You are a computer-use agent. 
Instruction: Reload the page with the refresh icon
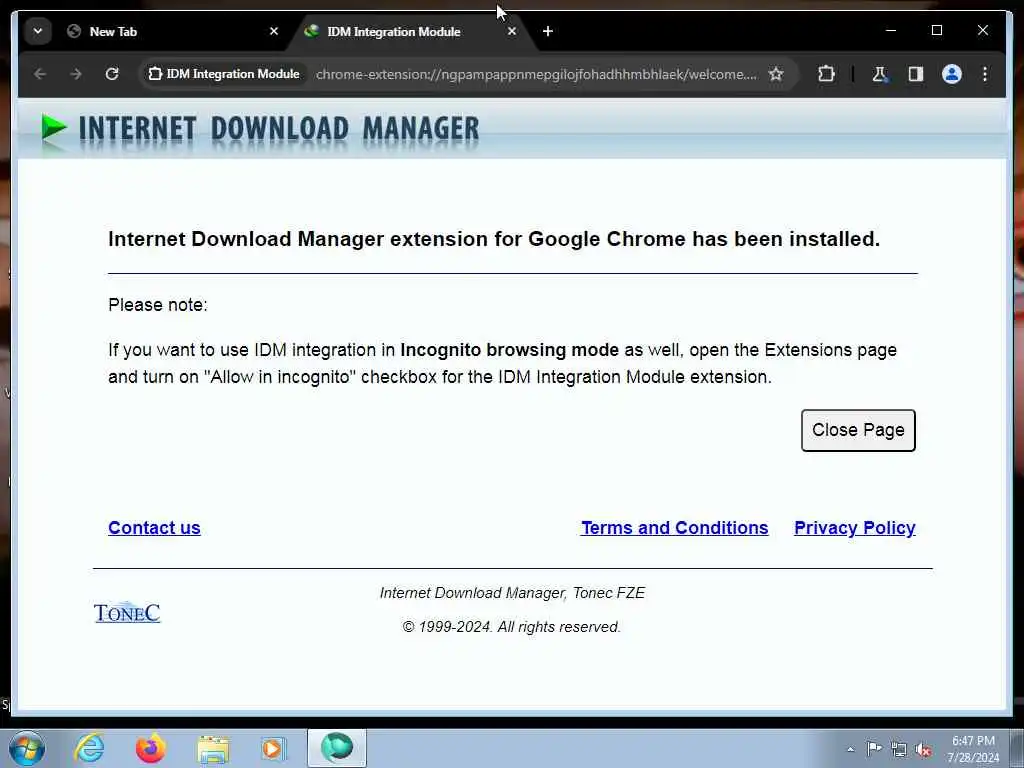(x=112, y=74)
